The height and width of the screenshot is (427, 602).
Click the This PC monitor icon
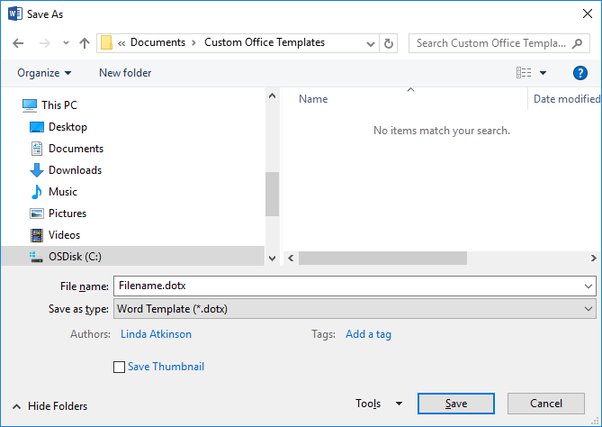[x=30, y=105]
